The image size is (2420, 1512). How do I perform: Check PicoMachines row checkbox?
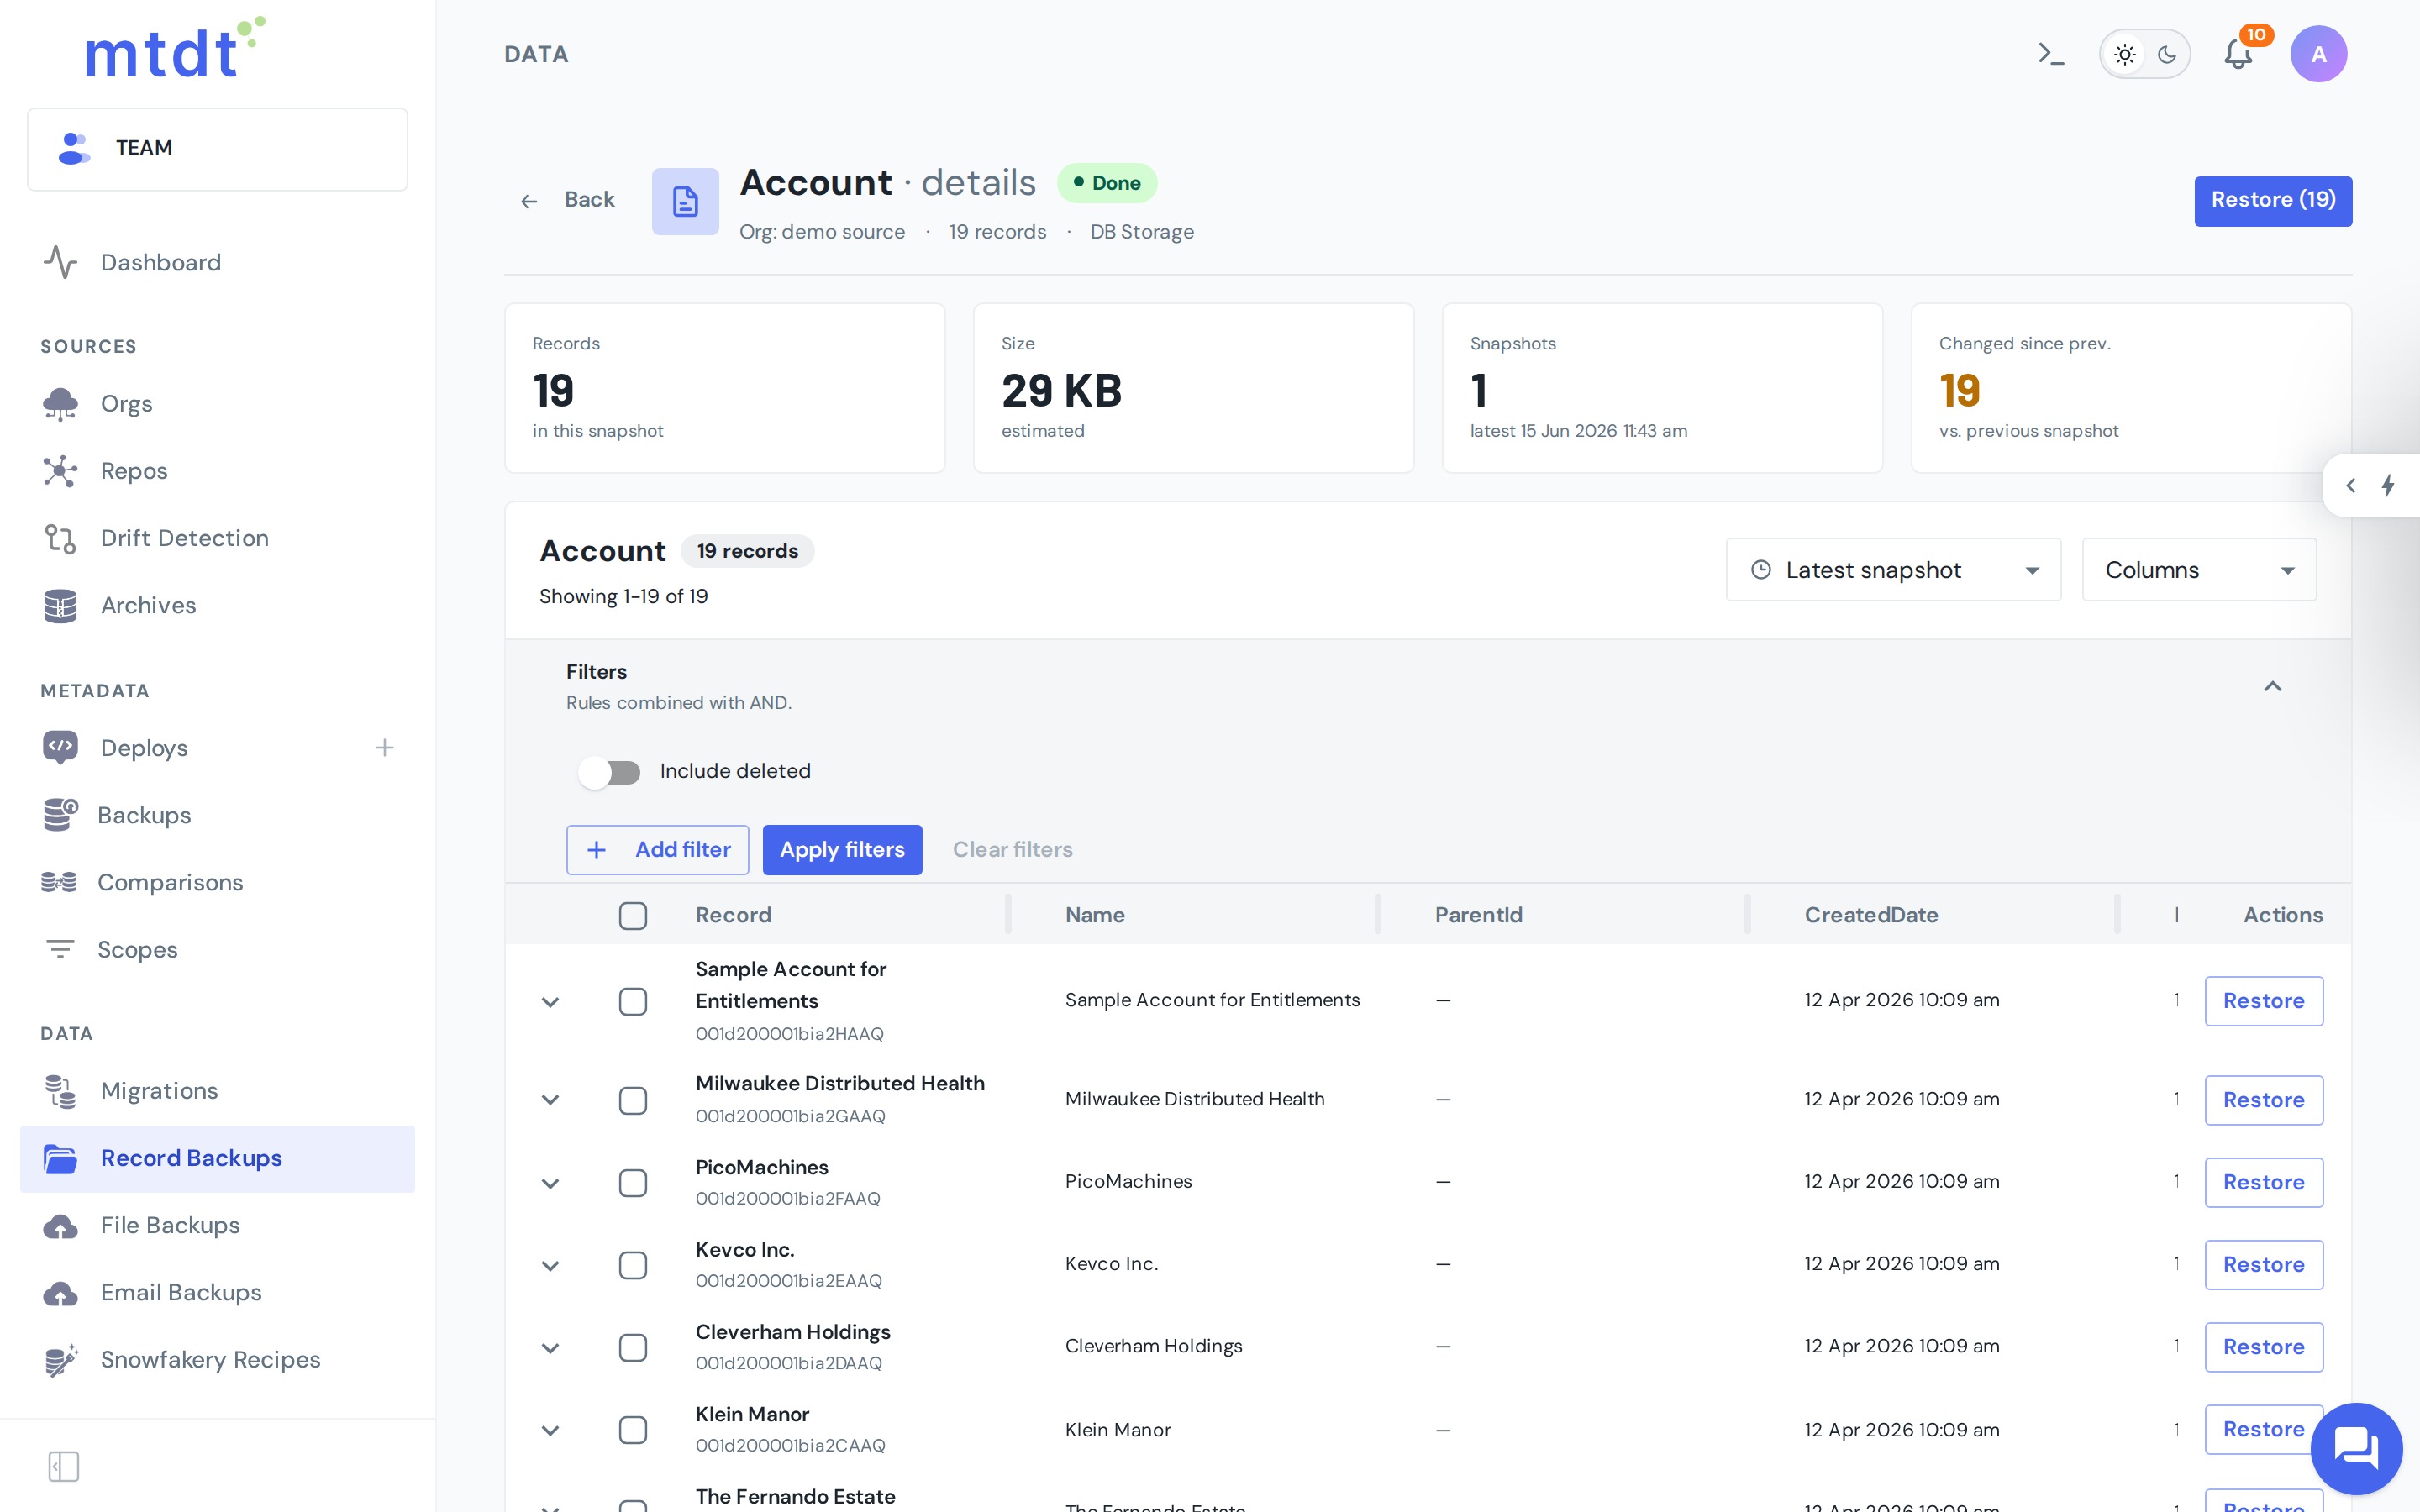pyautogui.click(x=633, y=1183)
